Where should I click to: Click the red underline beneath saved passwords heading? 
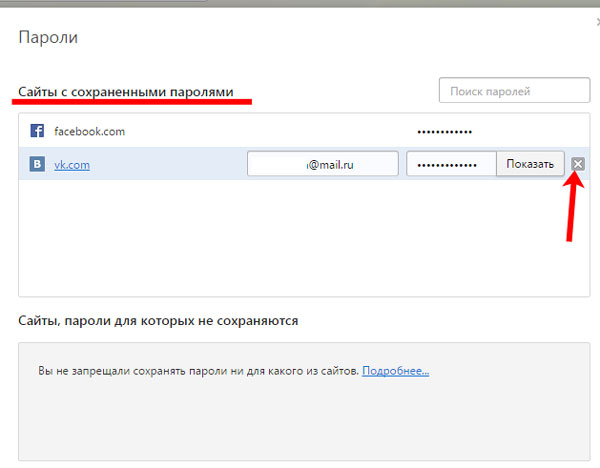(133, 102)
